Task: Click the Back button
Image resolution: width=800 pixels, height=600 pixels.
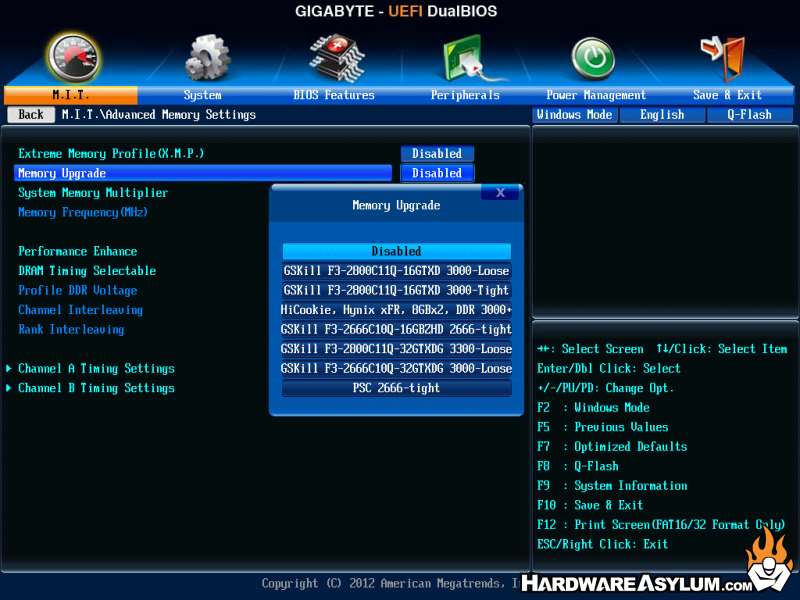Action: (x=31, y=114)
